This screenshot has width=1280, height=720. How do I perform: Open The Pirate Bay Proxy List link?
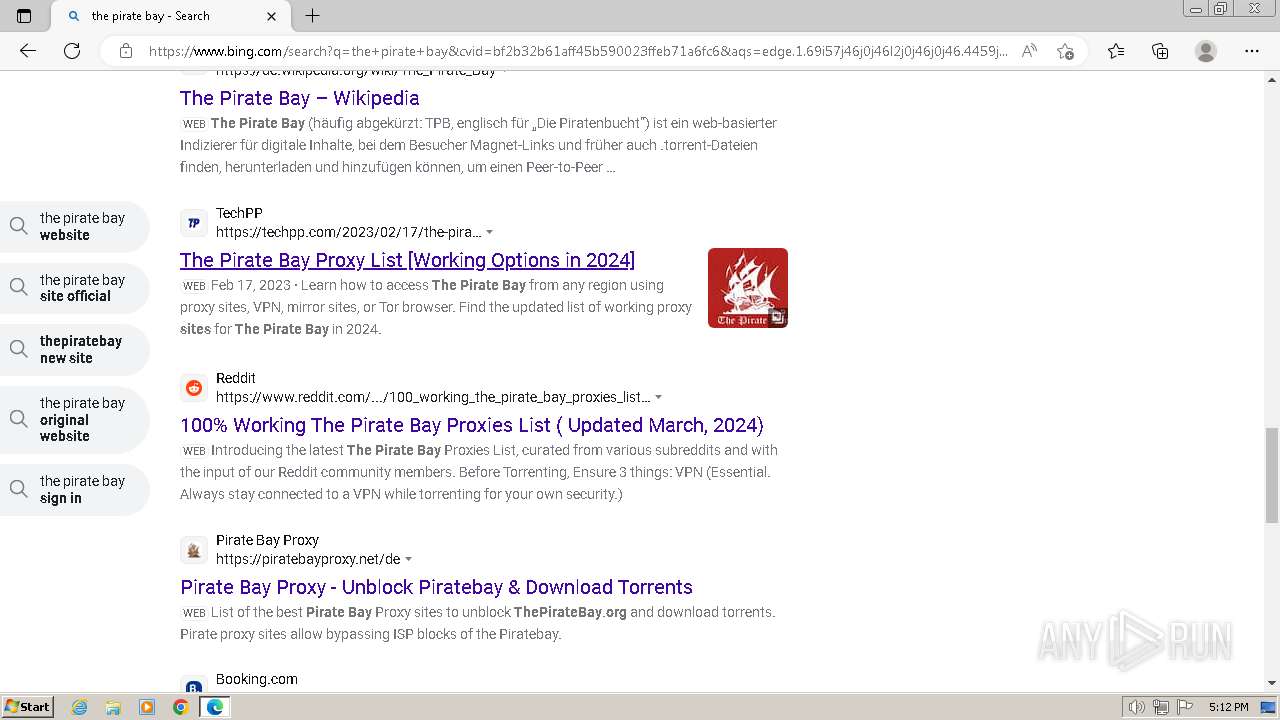pyautogui.click(x=407, y=260)
